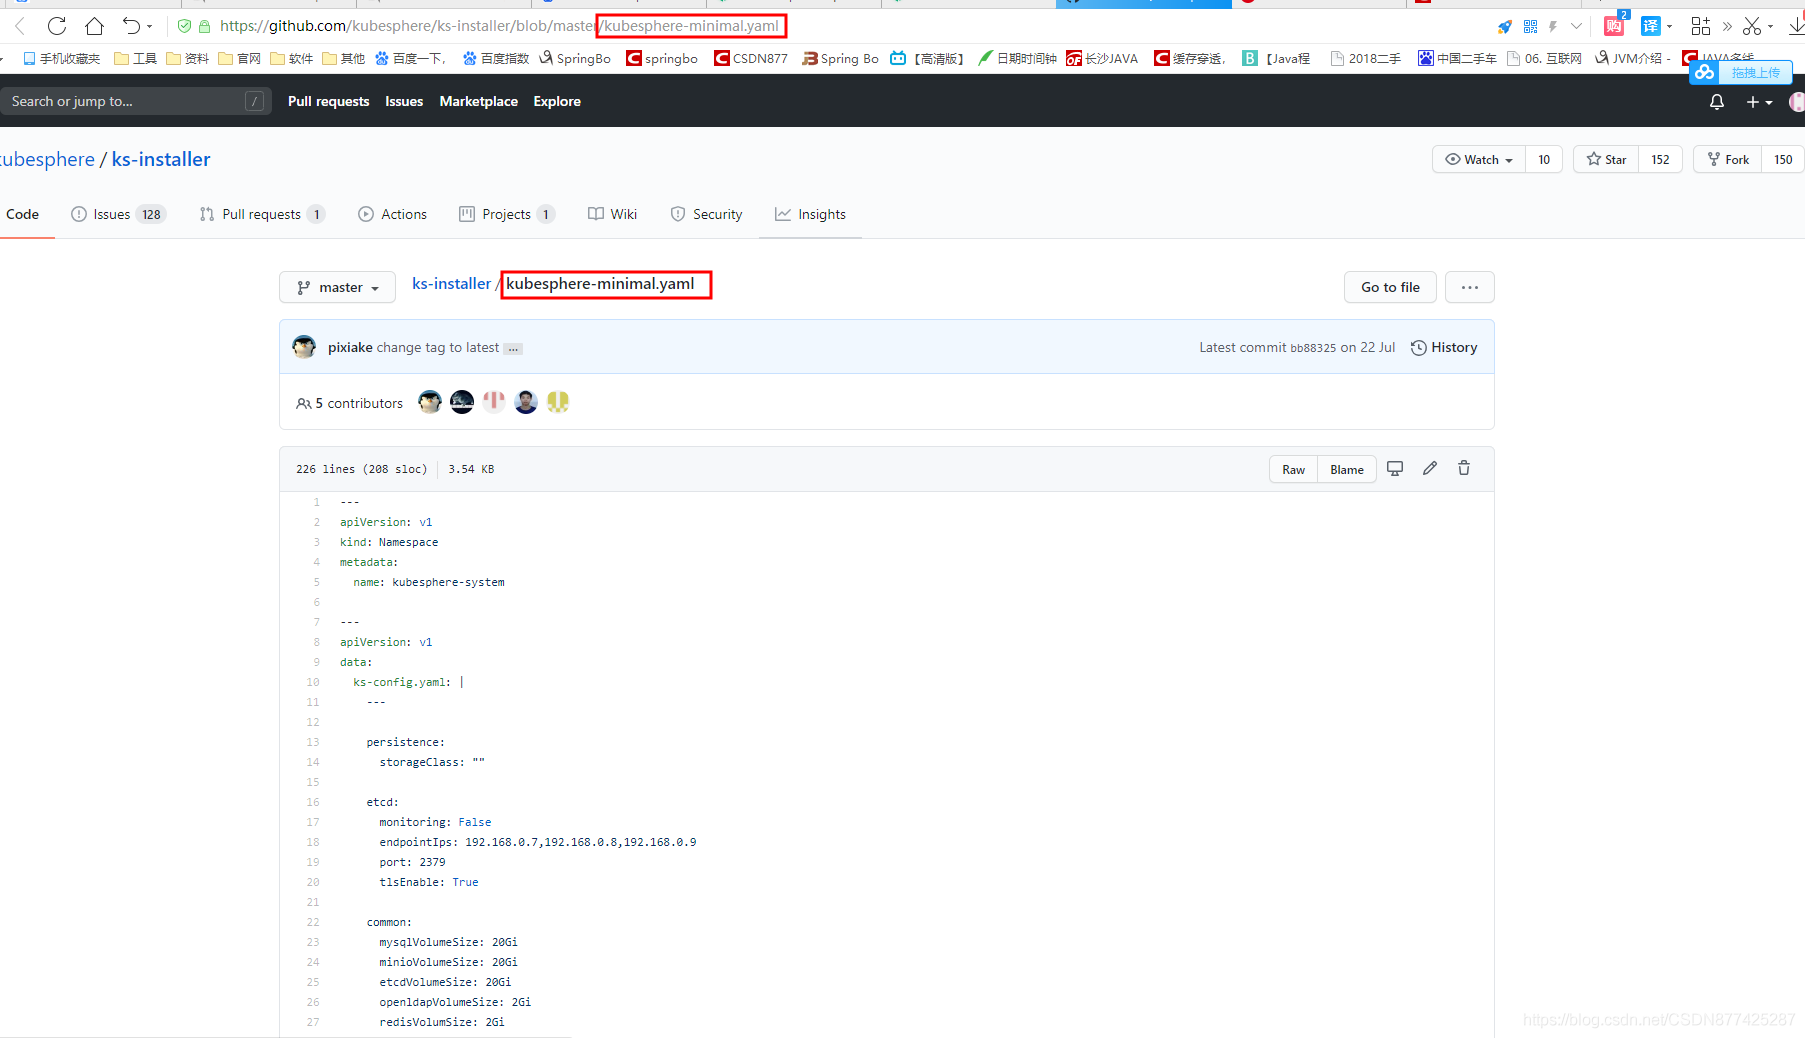Viewport: 1805px width, 1038px height.
Task: Switch to the Code tab
Action: pyautogui.click(x=22, y=214)
